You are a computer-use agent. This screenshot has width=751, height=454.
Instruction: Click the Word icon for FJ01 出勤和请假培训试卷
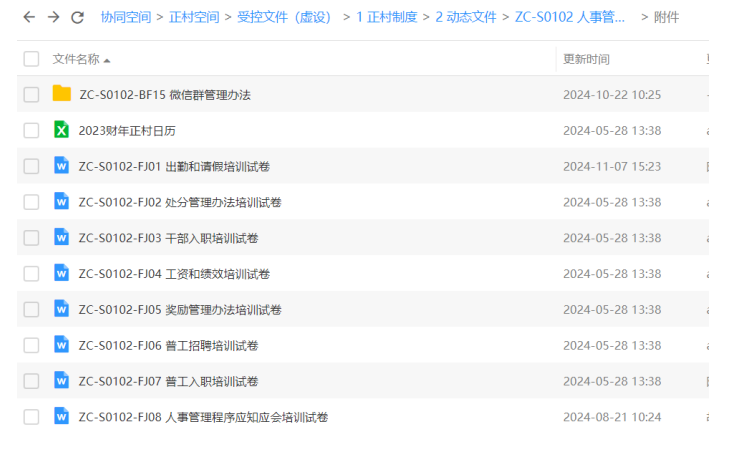point(61,166)
